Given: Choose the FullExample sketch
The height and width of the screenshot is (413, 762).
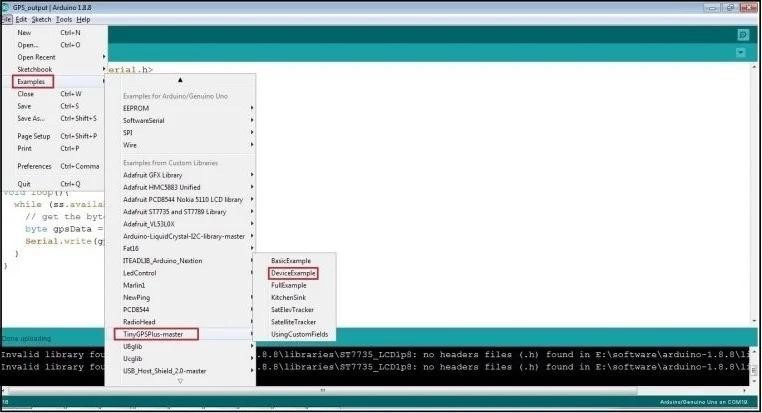Looking at the screenshot, I should click(x=289, y=285).
